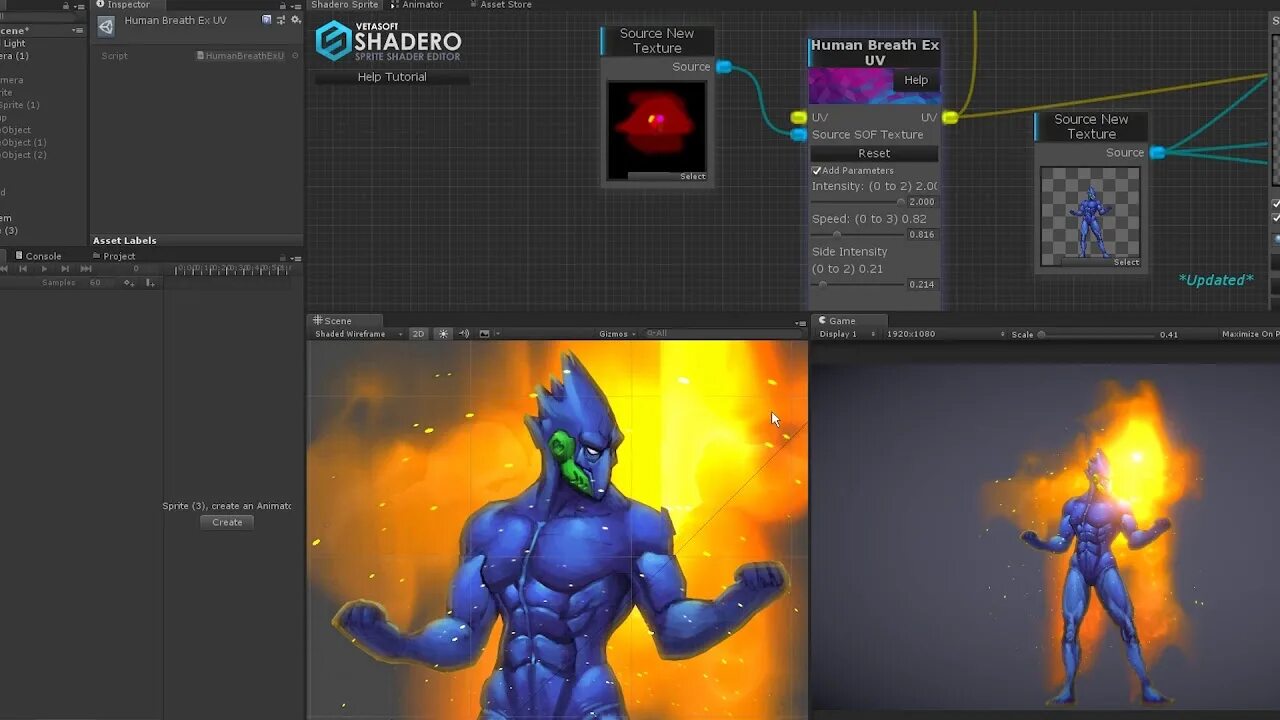Toggle the Animation panel lock icon

click(284, 257)
